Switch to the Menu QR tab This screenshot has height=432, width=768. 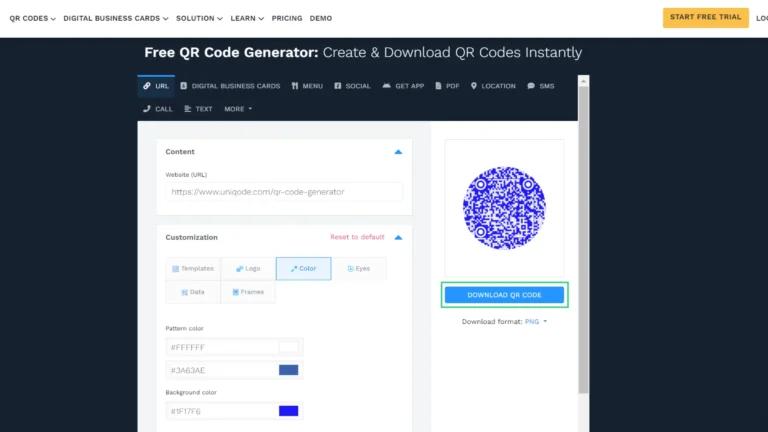(x=307, y=86)
